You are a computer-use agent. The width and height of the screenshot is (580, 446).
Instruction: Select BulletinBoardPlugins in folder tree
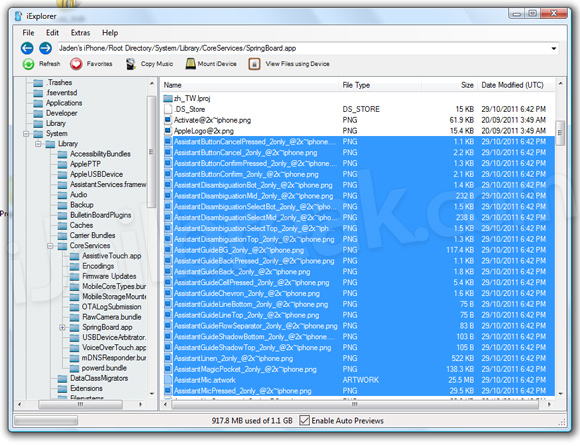click(x=101, y=215)
